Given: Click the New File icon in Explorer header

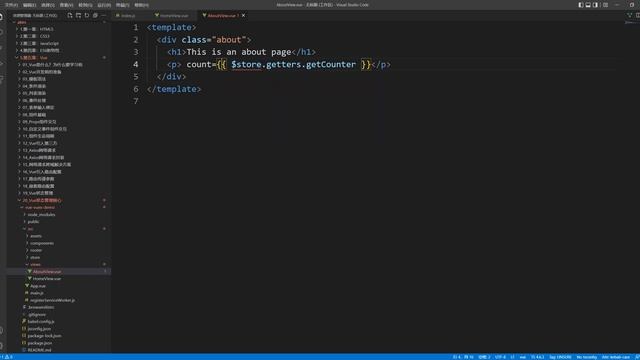Looking at the screenshot, I should coord(70,16).
